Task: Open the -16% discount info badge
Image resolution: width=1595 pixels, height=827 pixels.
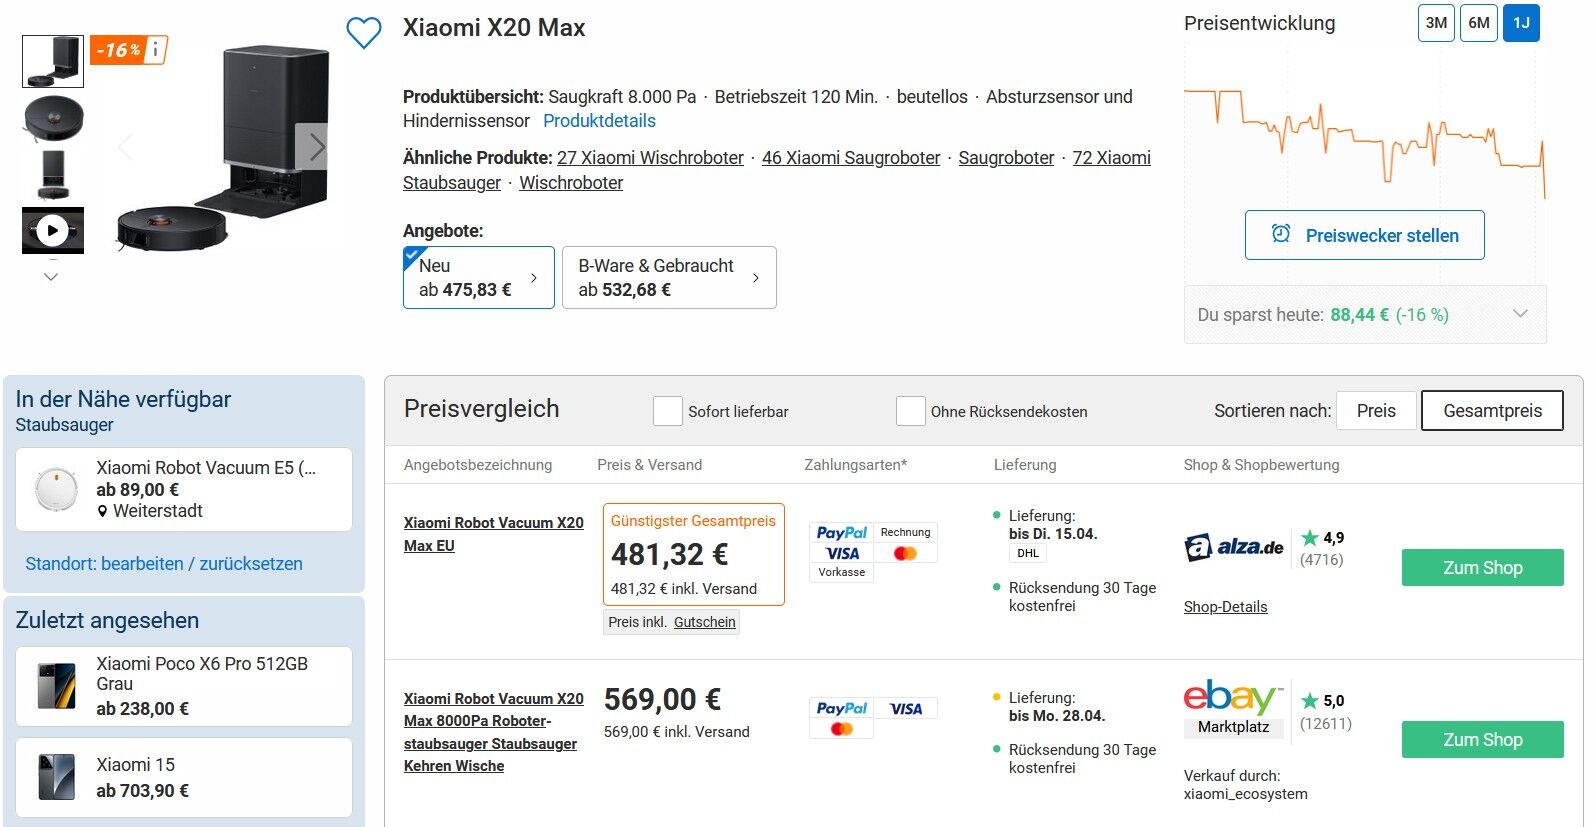Action: click(129, 49)
